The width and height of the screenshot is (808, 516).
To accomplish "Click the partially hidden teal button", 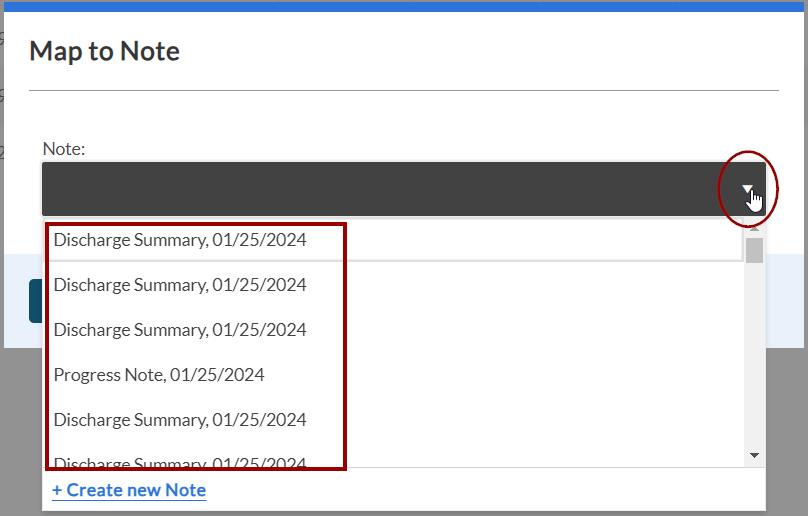I will coord(35,301).
